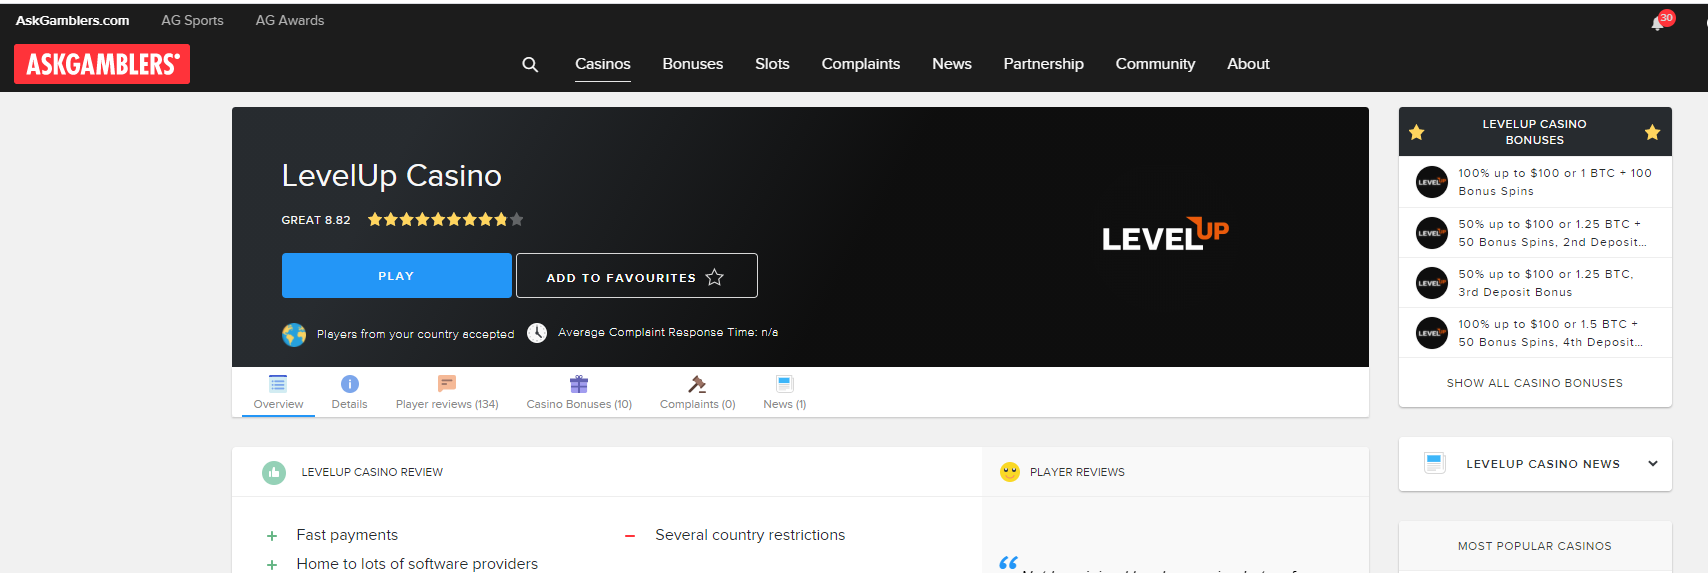Image resolution: width=1708 pixels, height=573 pixels.
Task: Click LevelUp icon beside 4th Deposit bonus
Action: 1432,333
